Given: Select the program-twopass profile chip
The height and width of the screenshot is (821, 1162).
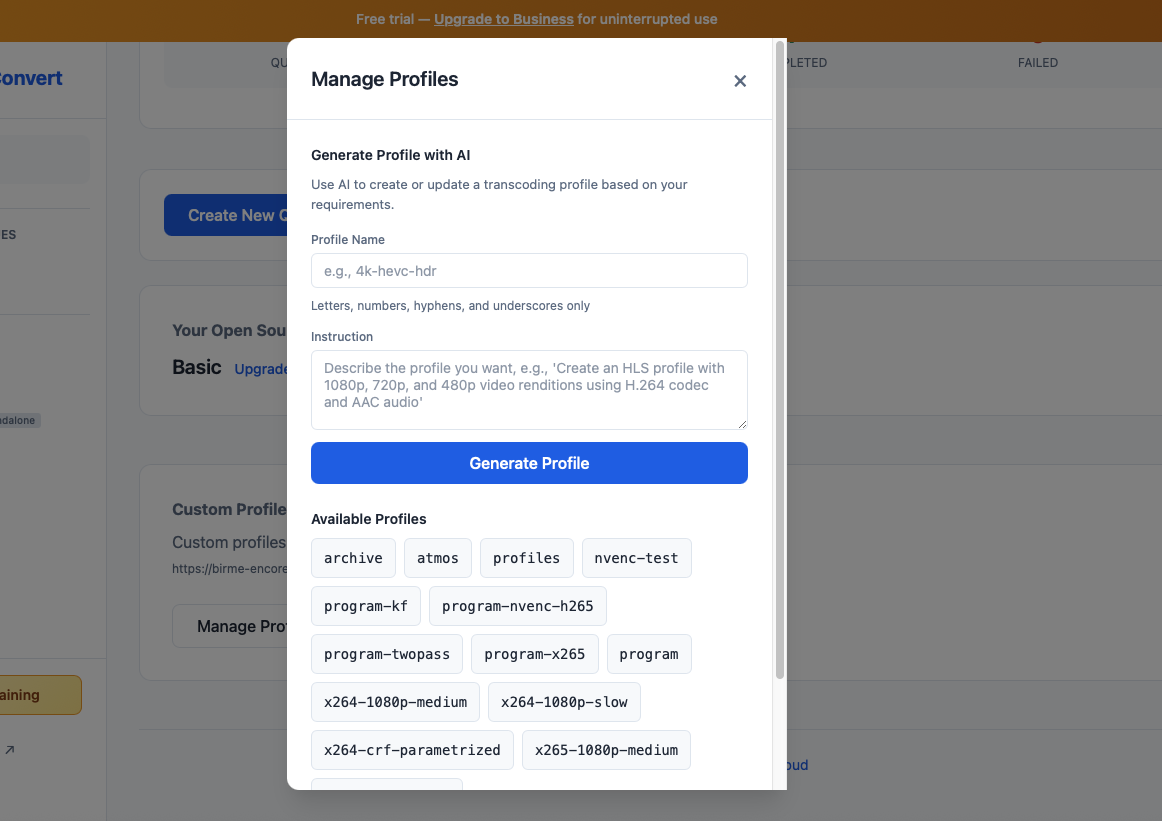Looking at the screenshot, I should (x=386, y=654).
